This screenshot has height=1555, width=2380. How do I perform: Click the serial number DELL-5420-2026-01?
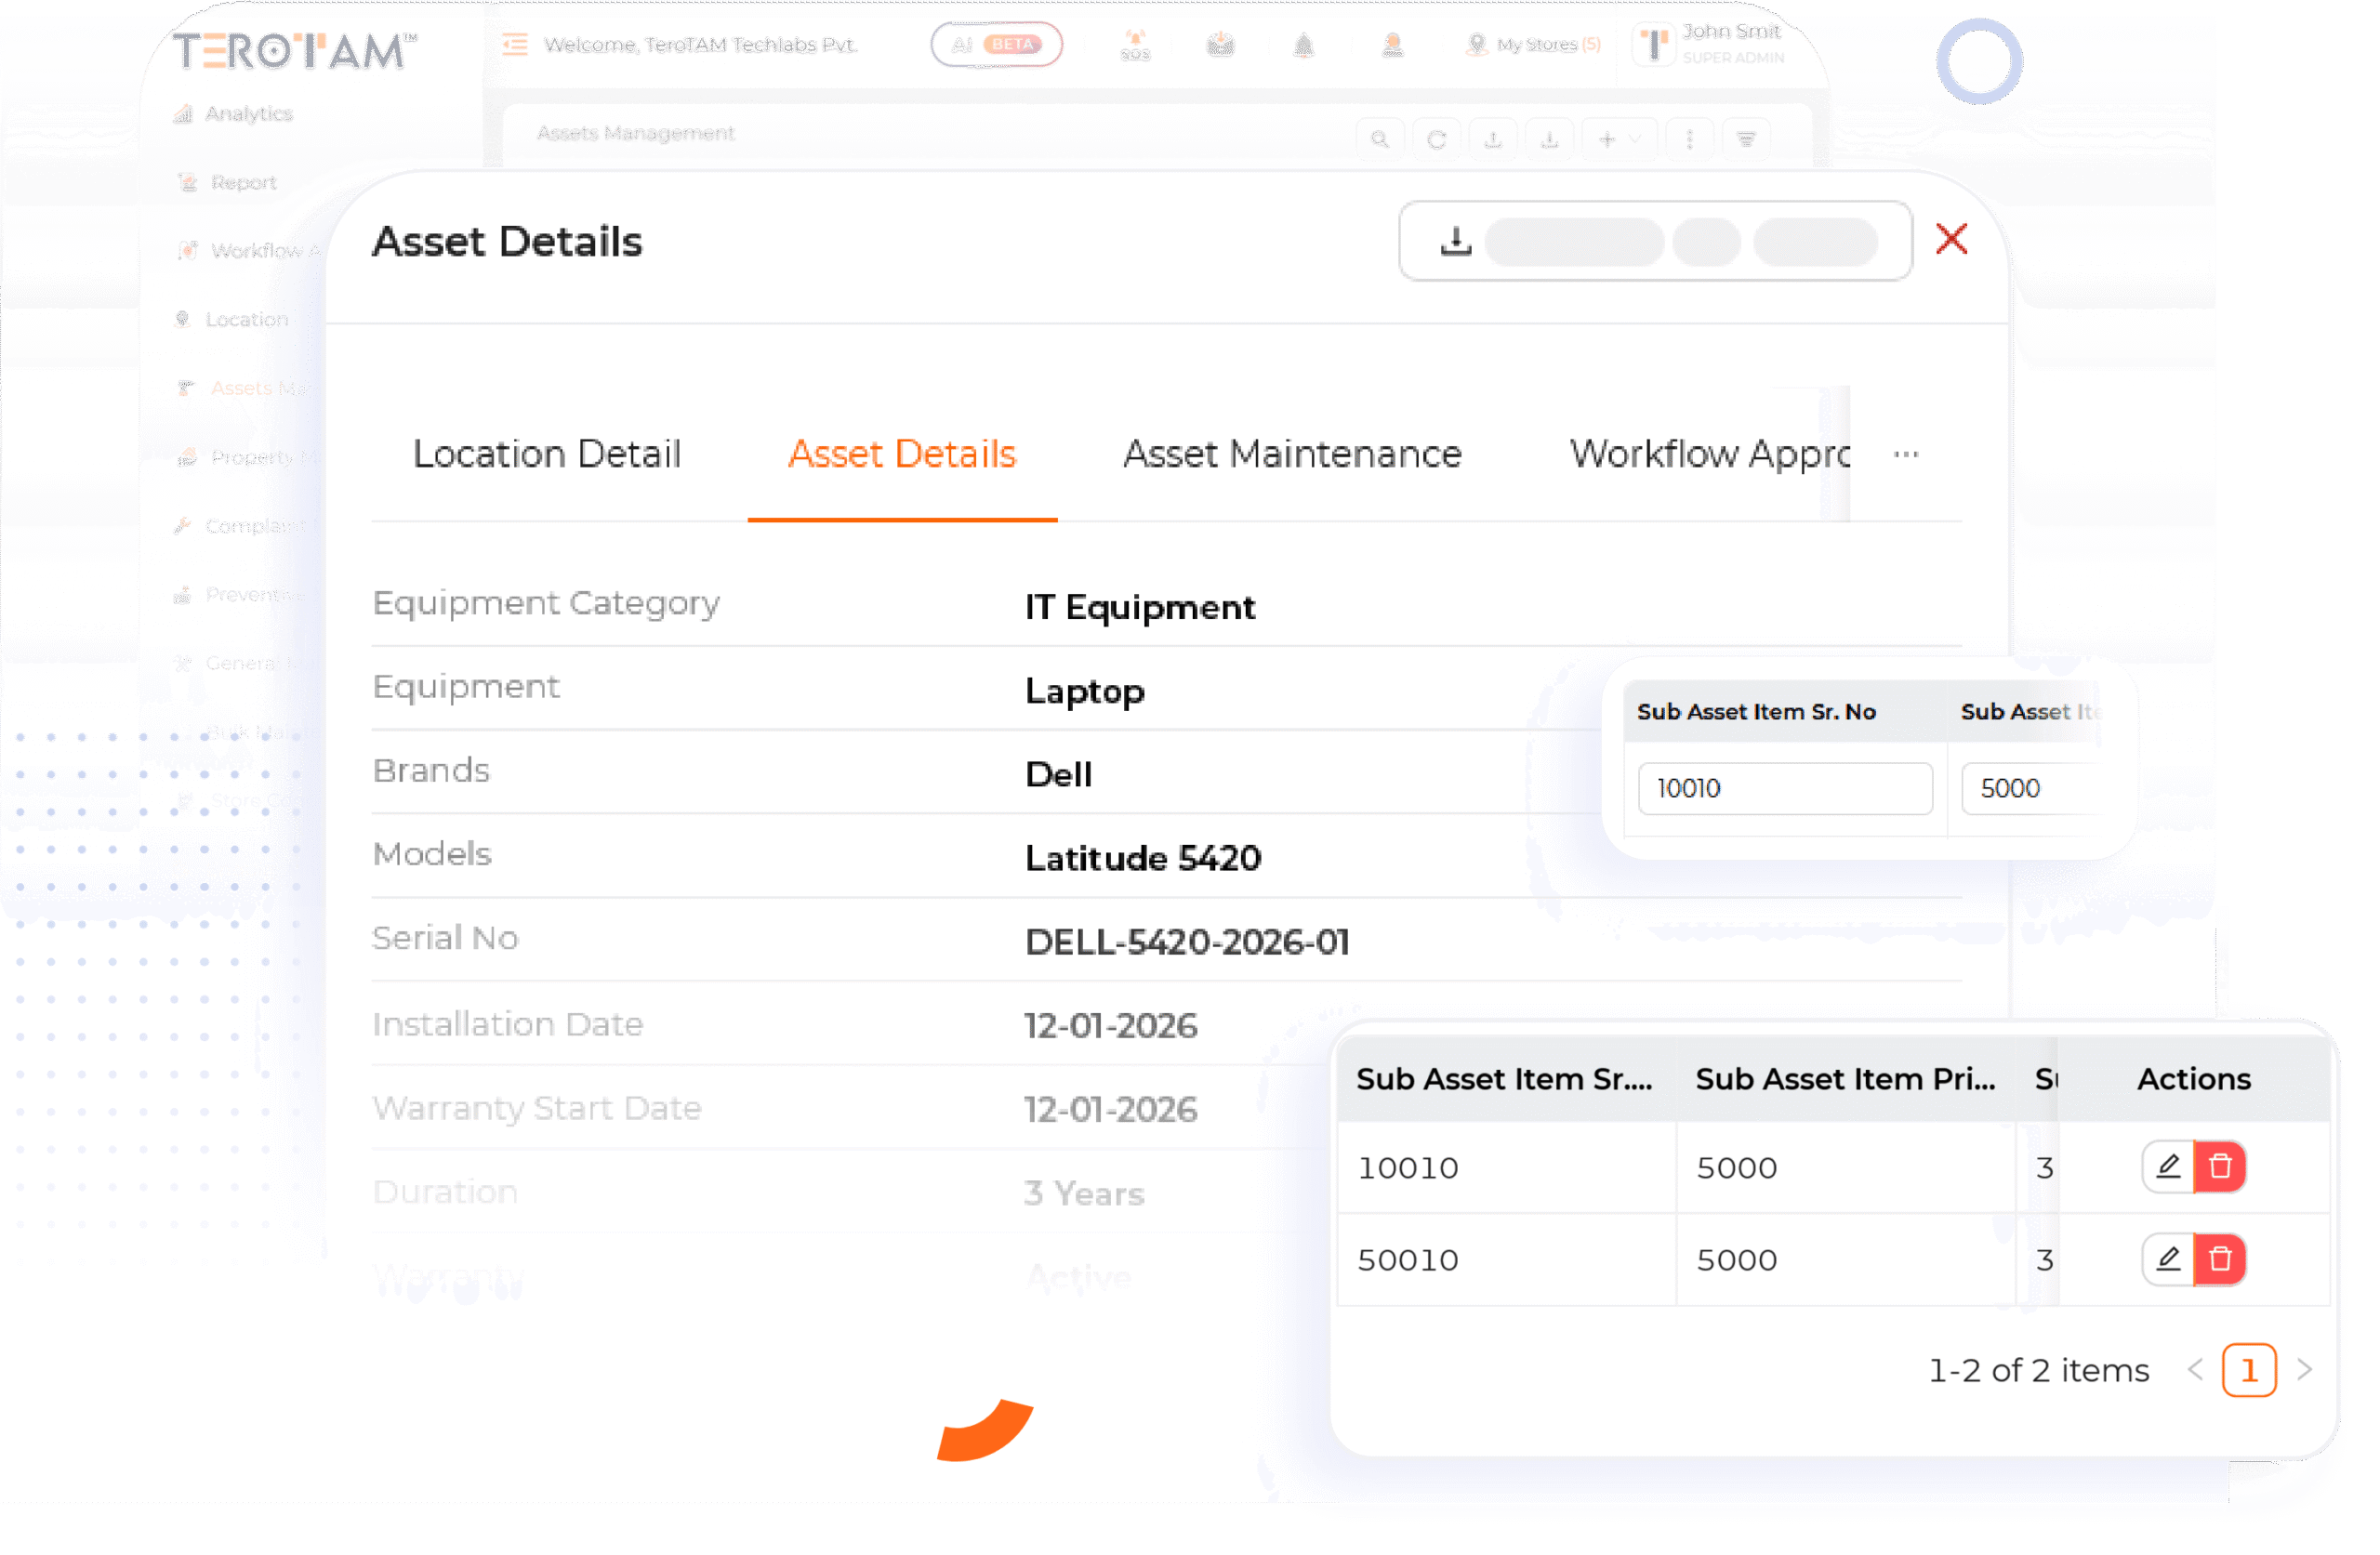pyautogui.click(x=1187, y=942)
